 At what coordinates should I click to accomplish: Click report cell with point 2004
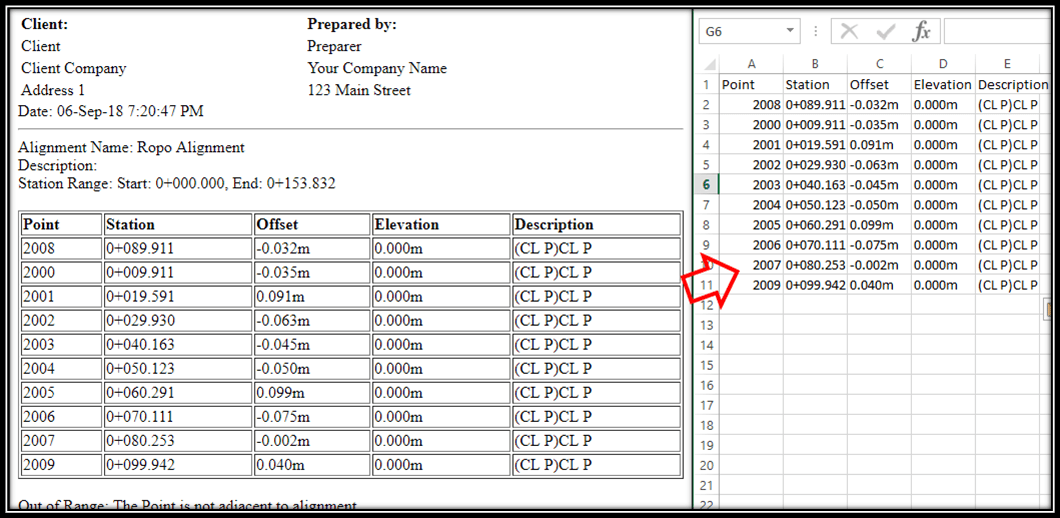pos(62,369)
